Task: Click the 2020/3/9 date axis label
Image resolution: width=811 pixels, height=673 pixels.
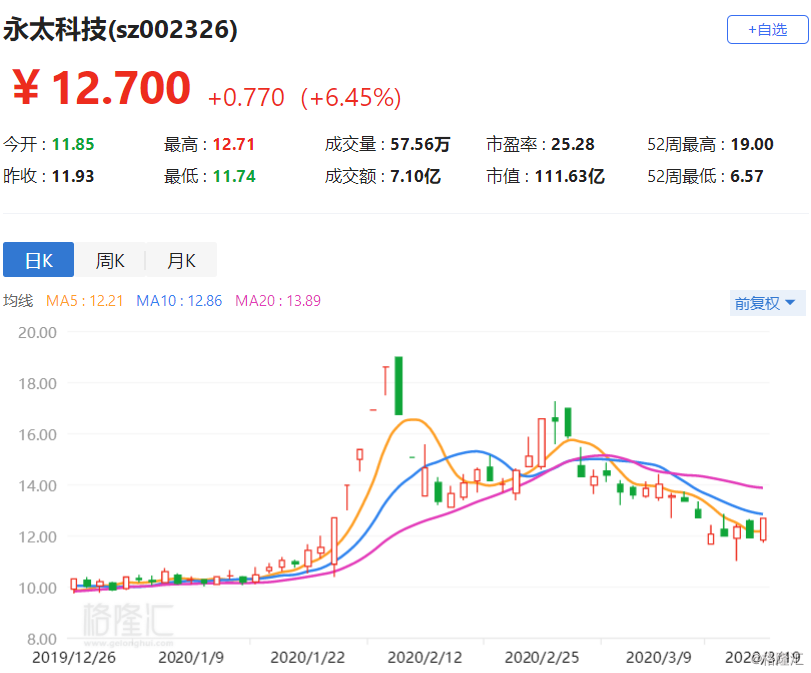Action: 658,657
